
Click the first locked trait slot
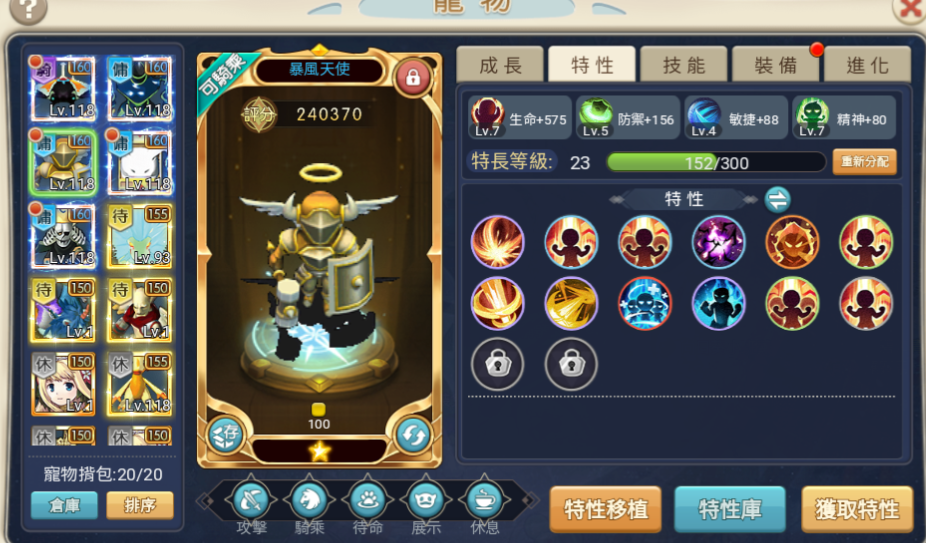point(497,365)
